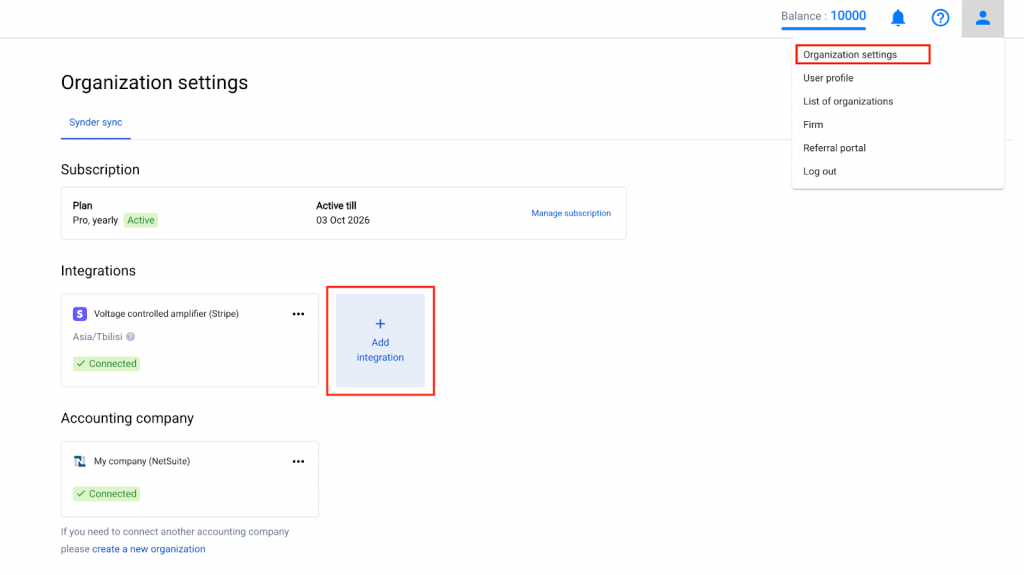
Task: Click the Connected badge under Stripe integration
Action: [x=106, y=364]
